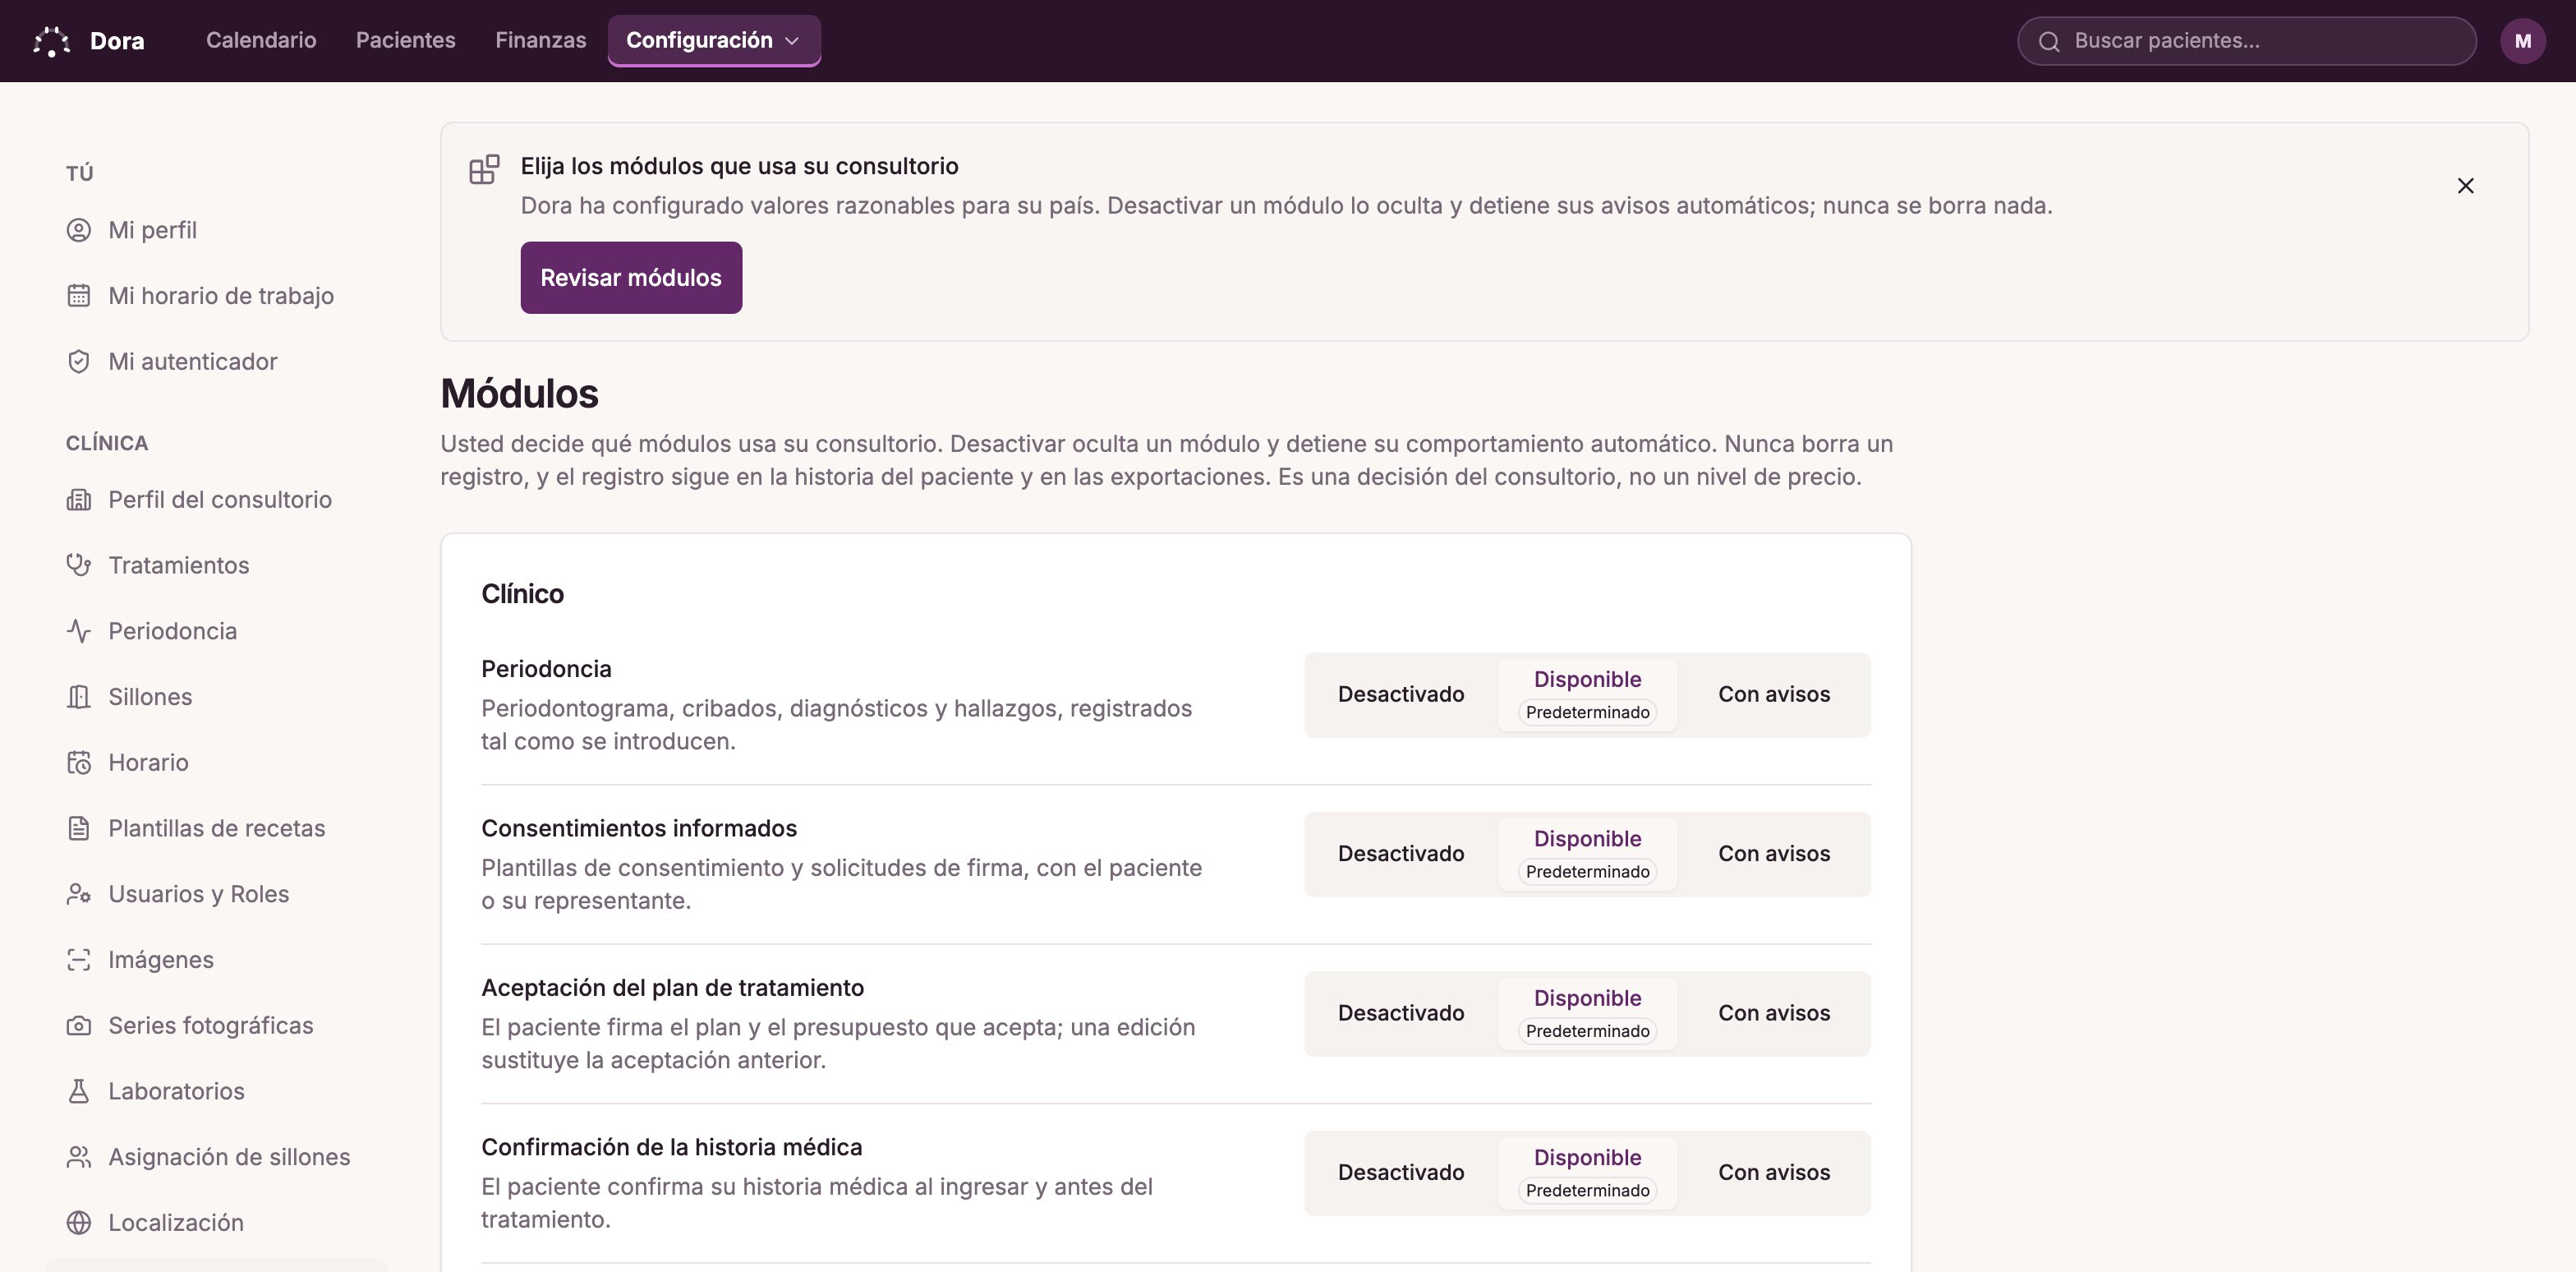Focus the Buscar pacientes search field

2246,41
